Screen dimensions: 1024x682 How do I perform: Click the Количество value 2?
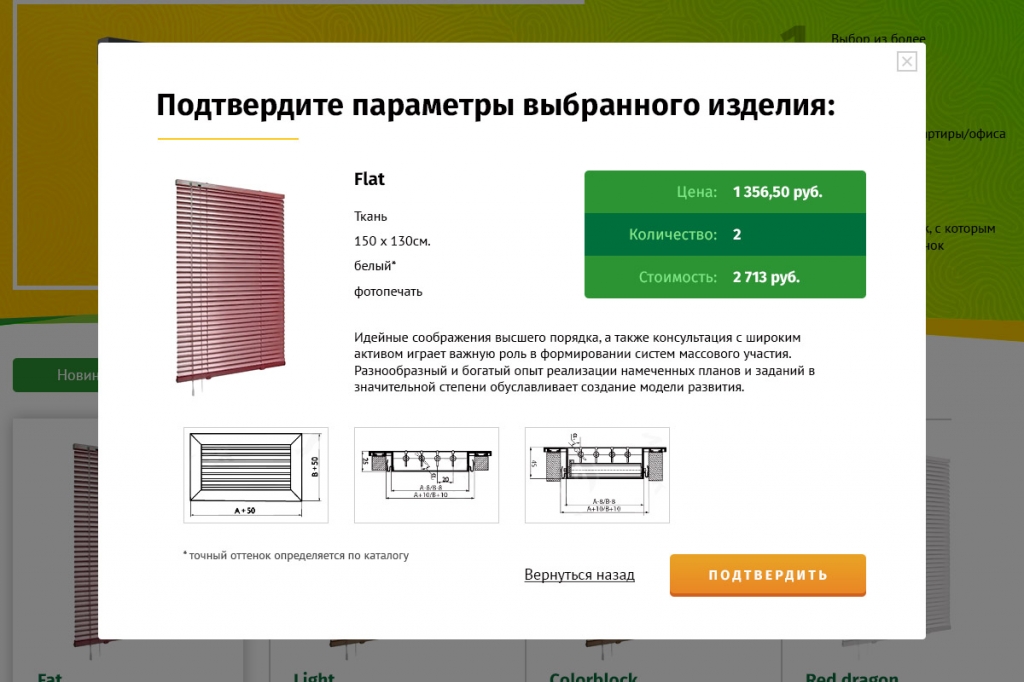737,235
